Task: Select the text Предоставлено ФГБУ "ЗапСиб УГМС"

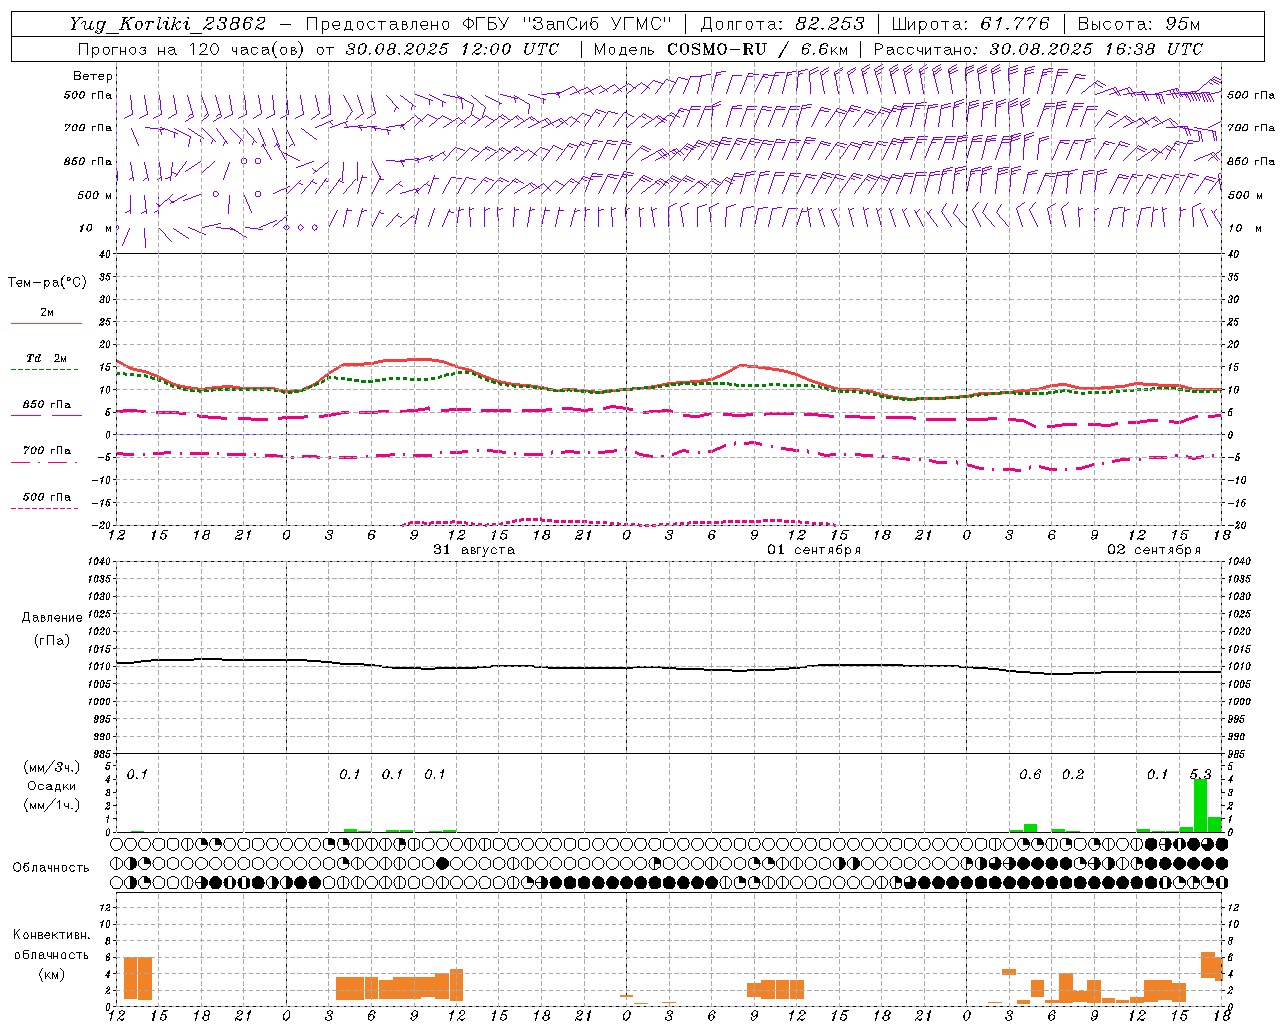Action: 488,24
